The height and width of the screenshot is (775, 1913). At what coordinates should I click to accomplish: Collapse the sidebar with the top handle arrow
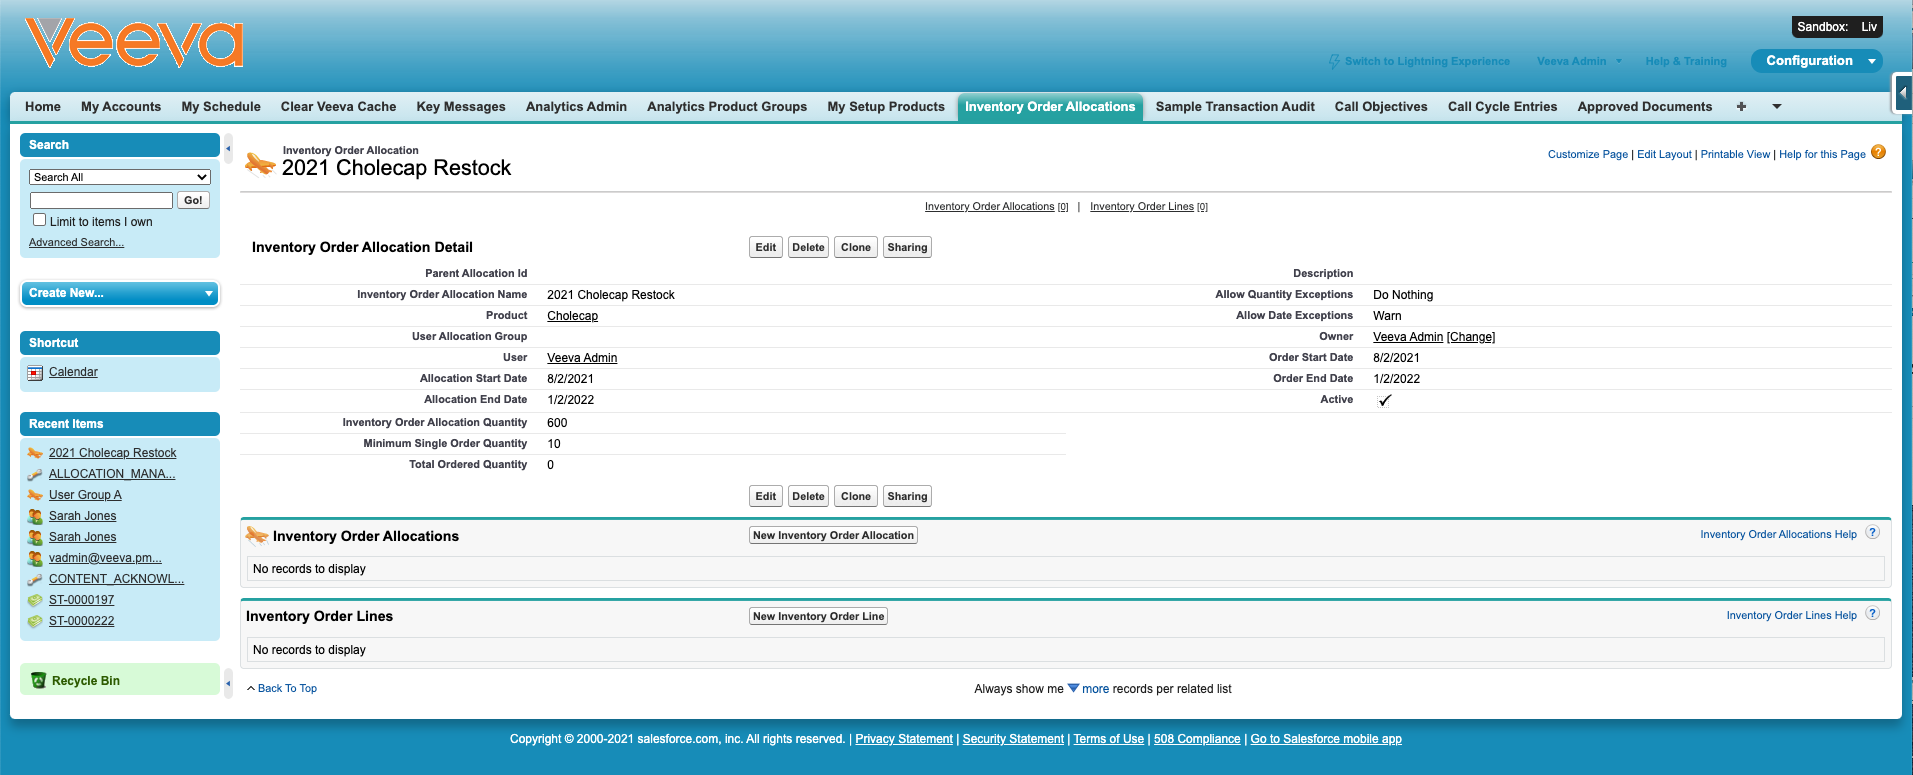(228, 149)
